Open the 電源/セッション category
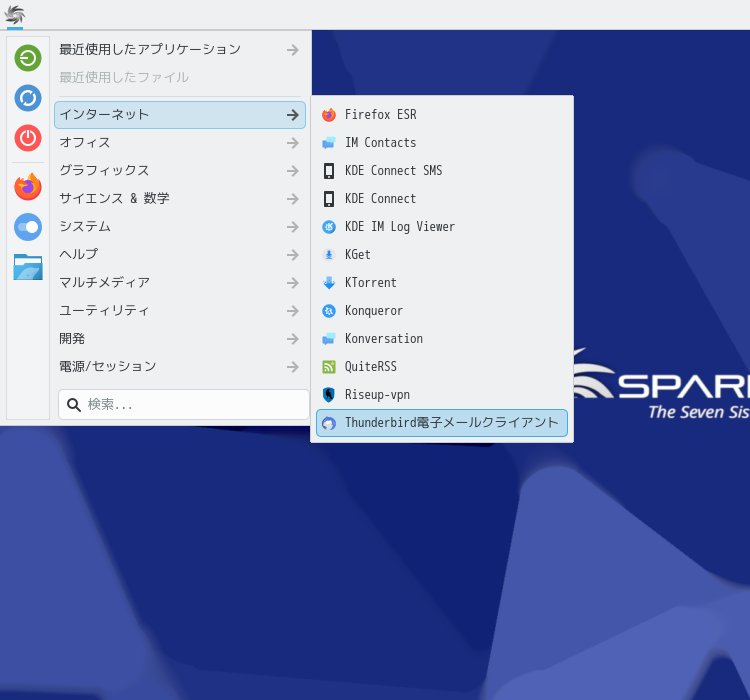Image resolution: width=750 pixels, height=700 pixels. pyautogui.click(x=180, y=367)
